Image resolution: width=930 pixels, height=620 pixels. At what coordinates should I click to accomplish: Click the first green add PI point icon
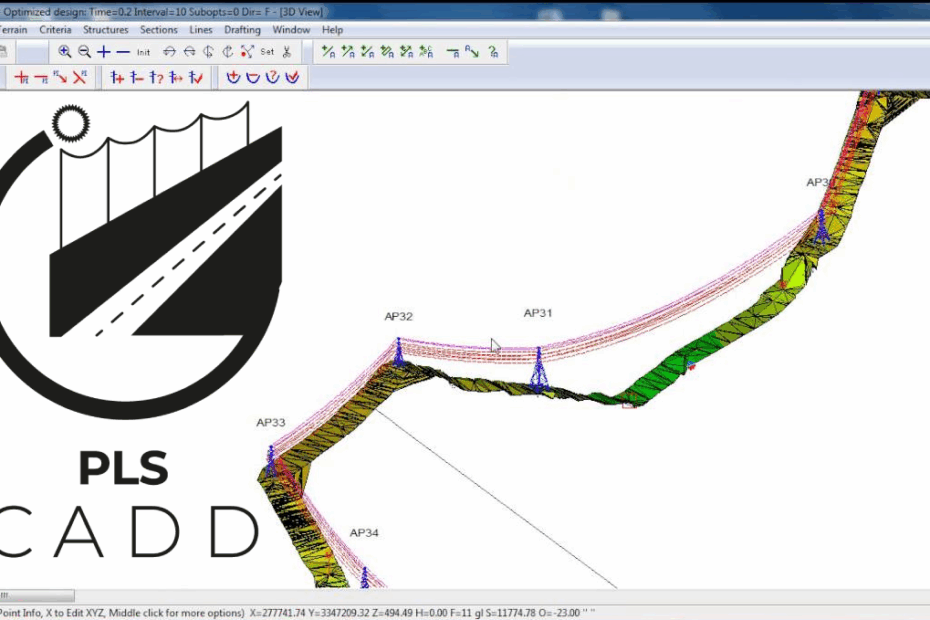pyautogui.click(x=328, y=52)
